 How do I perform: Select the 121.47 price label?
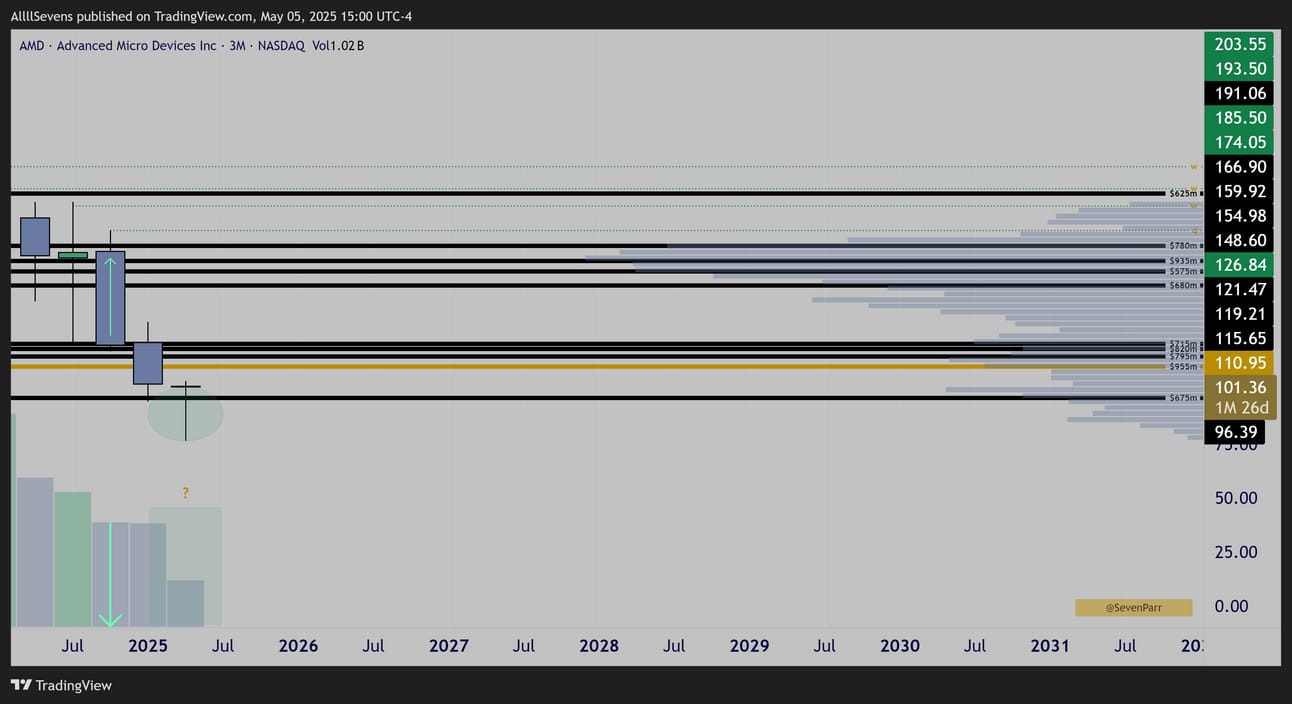(1240, 290)
